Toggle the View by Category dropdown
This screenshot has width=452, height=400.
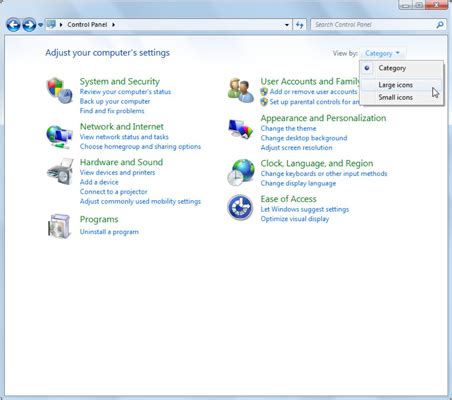pos(382,53)
